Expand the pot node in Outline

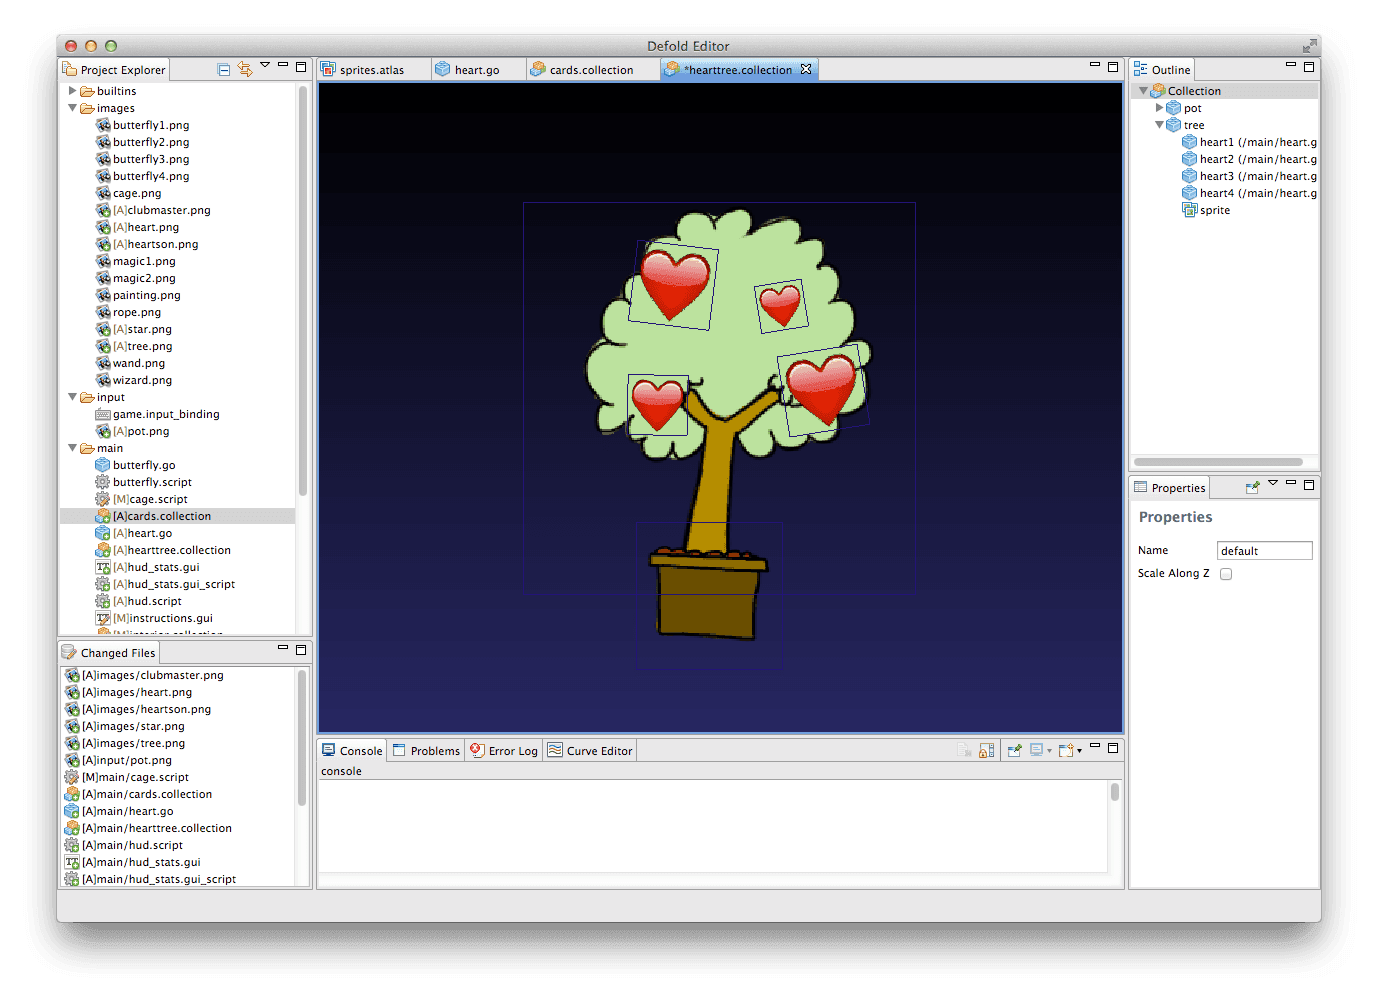point(1159,107)
